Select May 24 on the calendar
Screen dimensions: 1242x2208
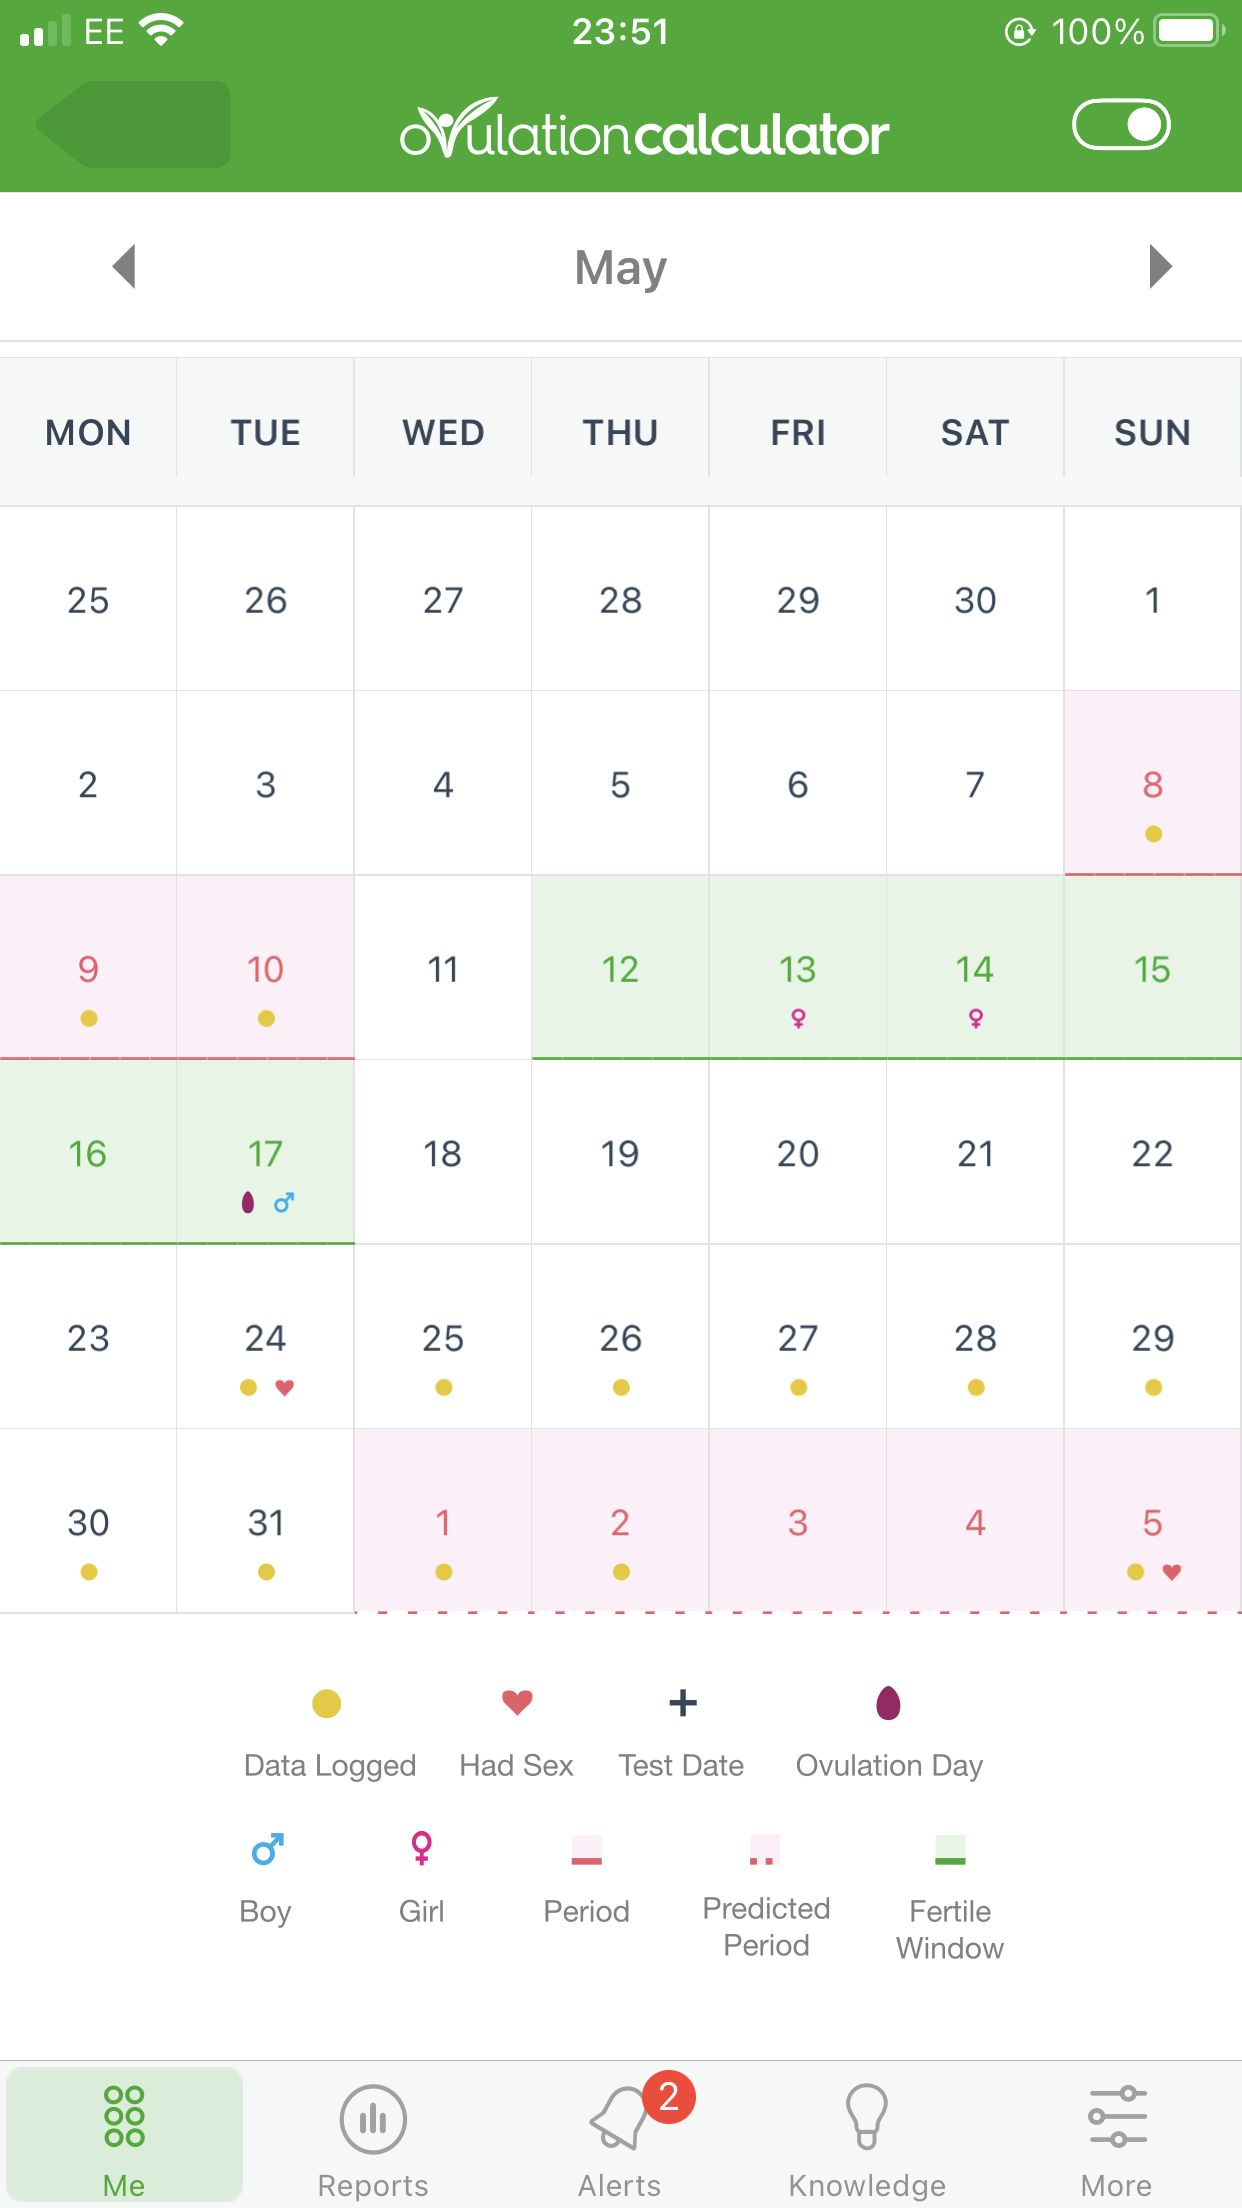point(266,1337)
